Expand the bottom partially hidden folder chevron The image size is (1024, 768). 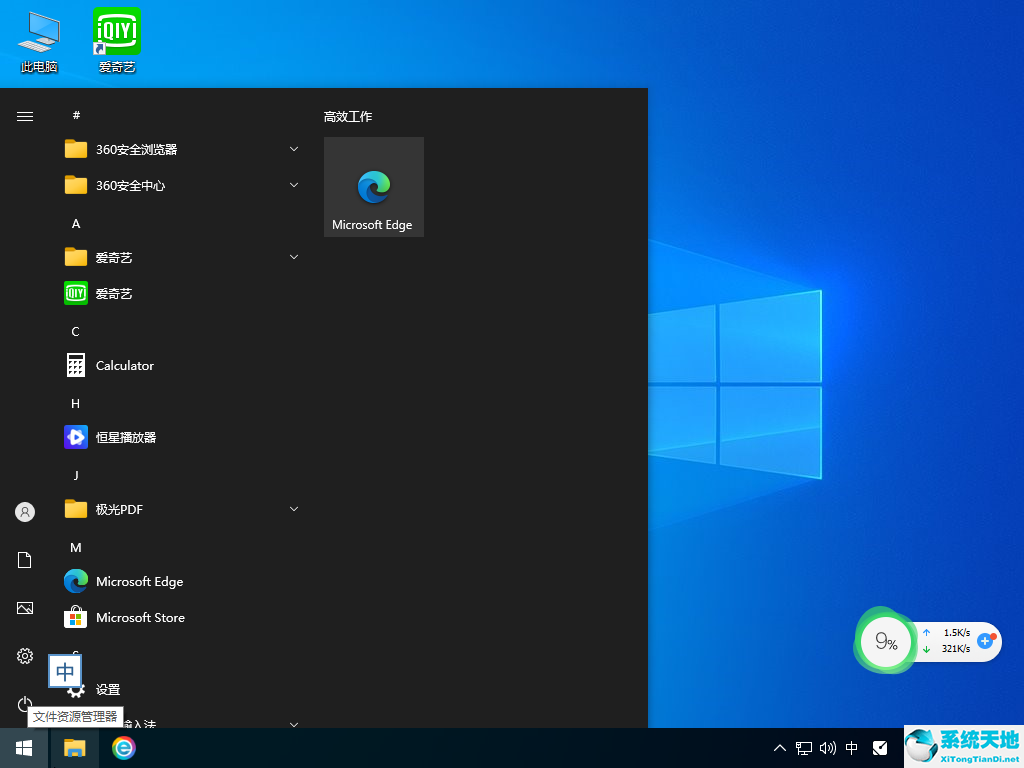pyautogui.click(x=294, y=724)
